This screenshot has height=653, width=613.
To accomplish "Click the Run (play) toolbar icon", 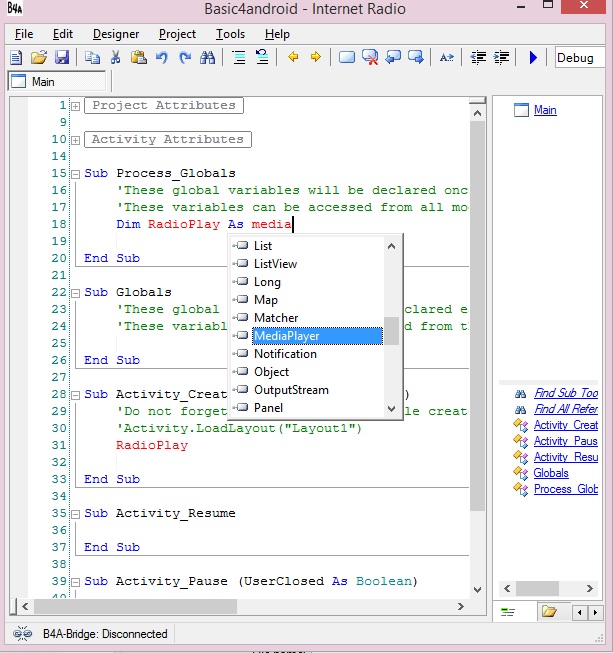I will (533, 58).
